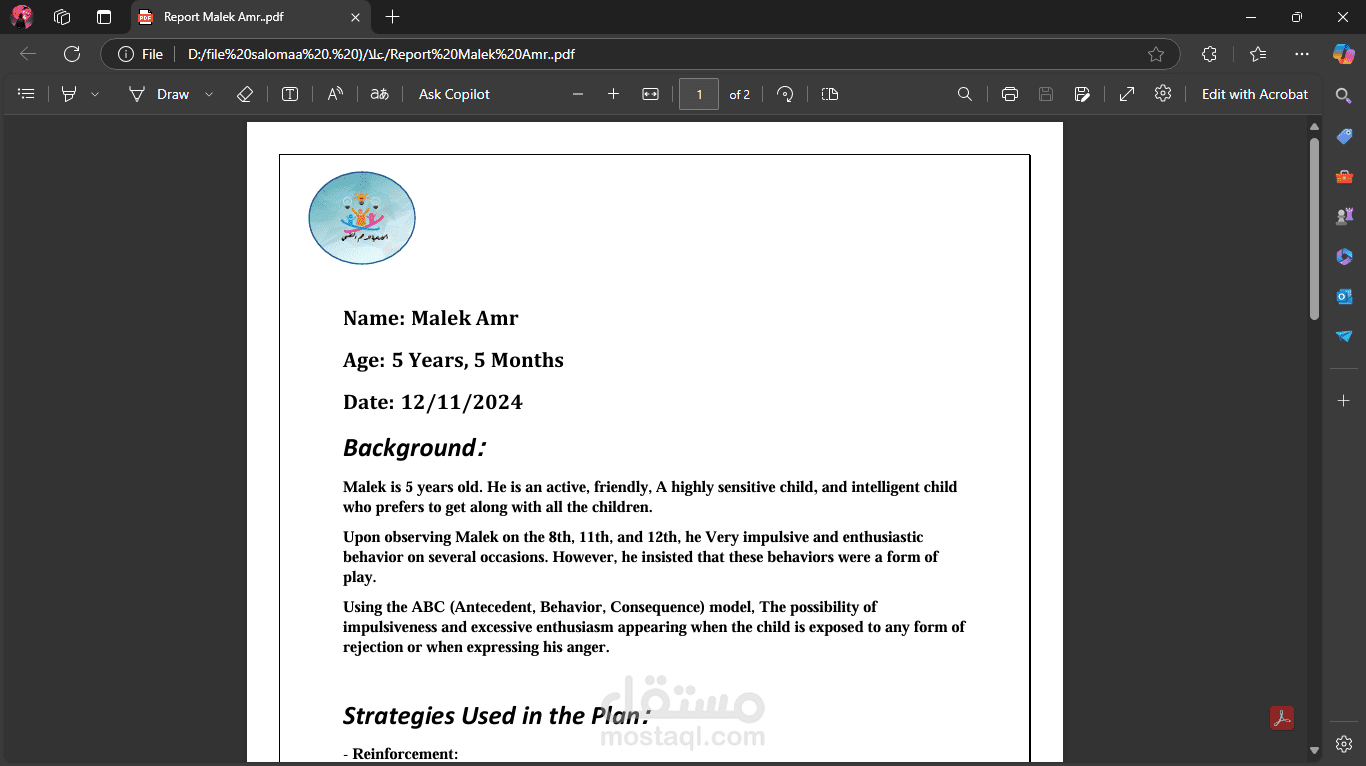Rotate the PDF page

click(786, 94)
